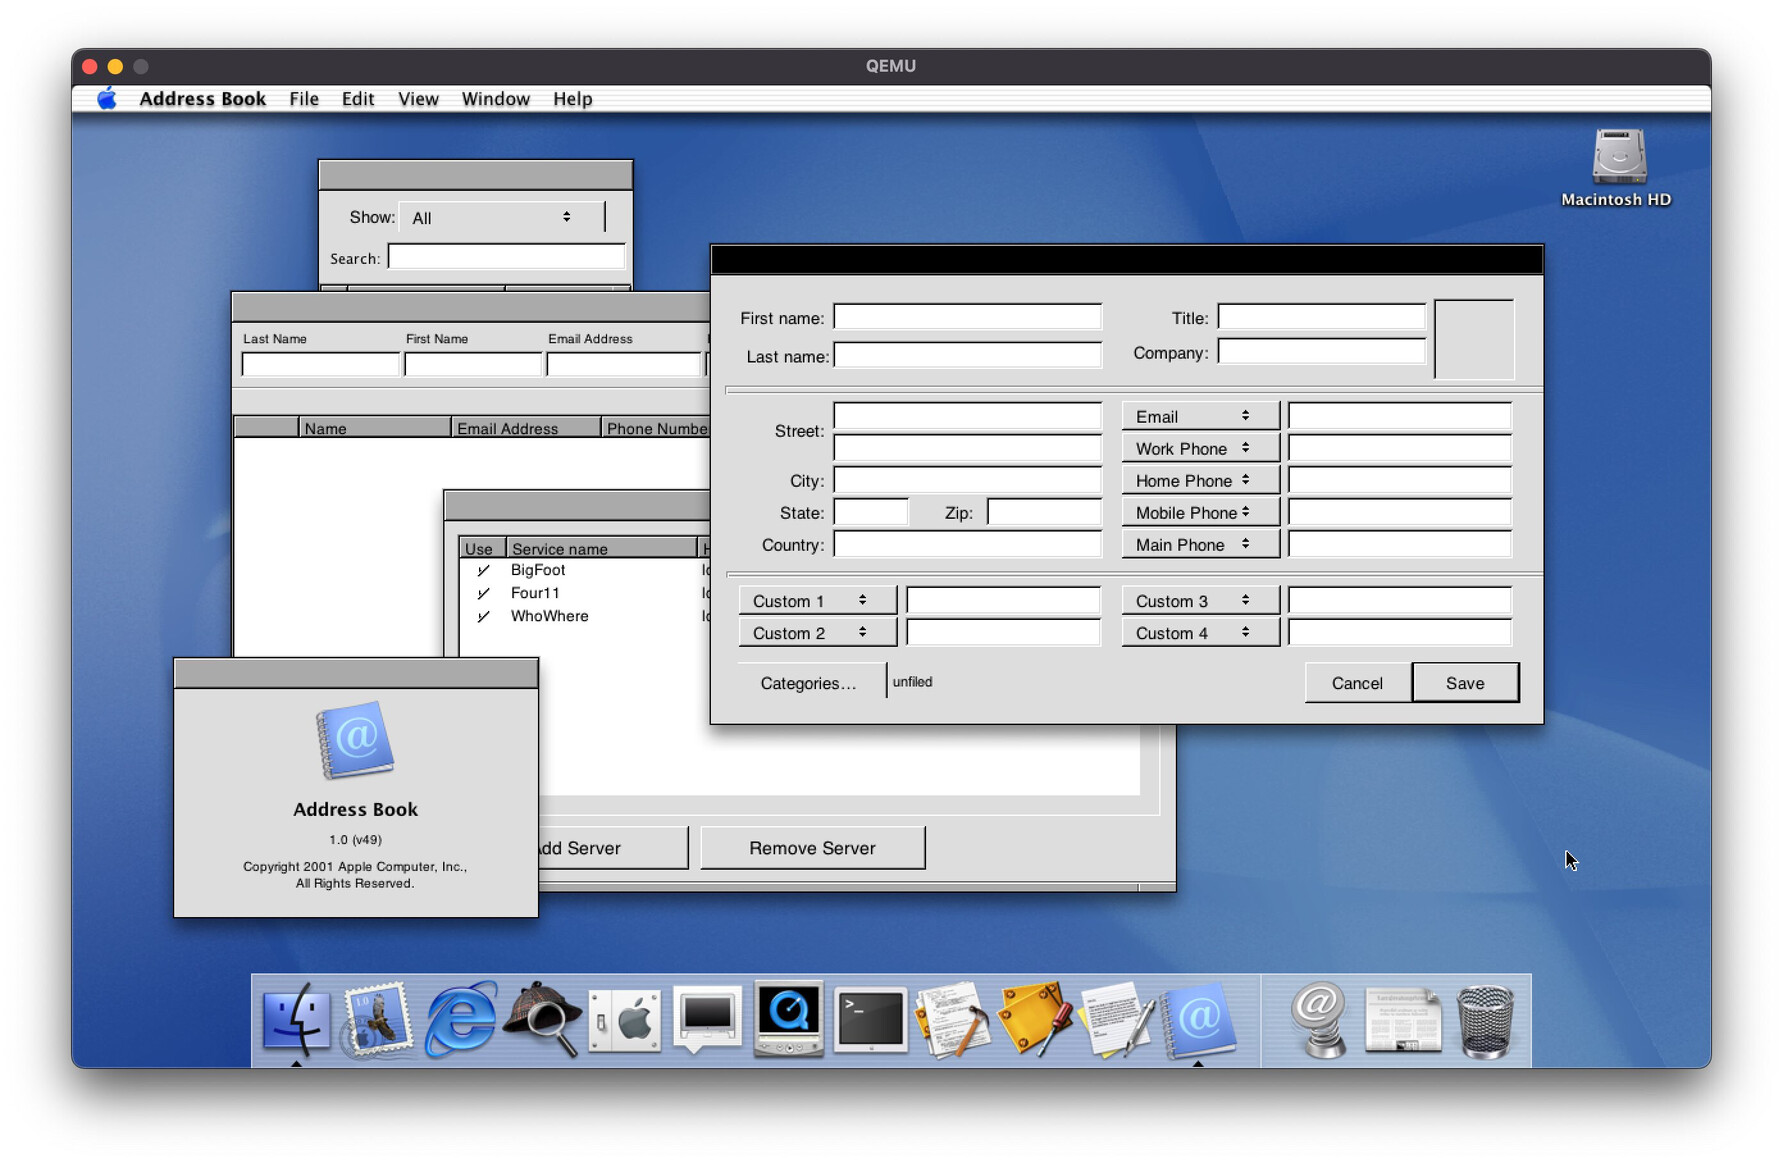The height and width of the screenshot is (1163, 1783).
Task: Open System Preferences in the dock
Action: (x=625, y=1019)
